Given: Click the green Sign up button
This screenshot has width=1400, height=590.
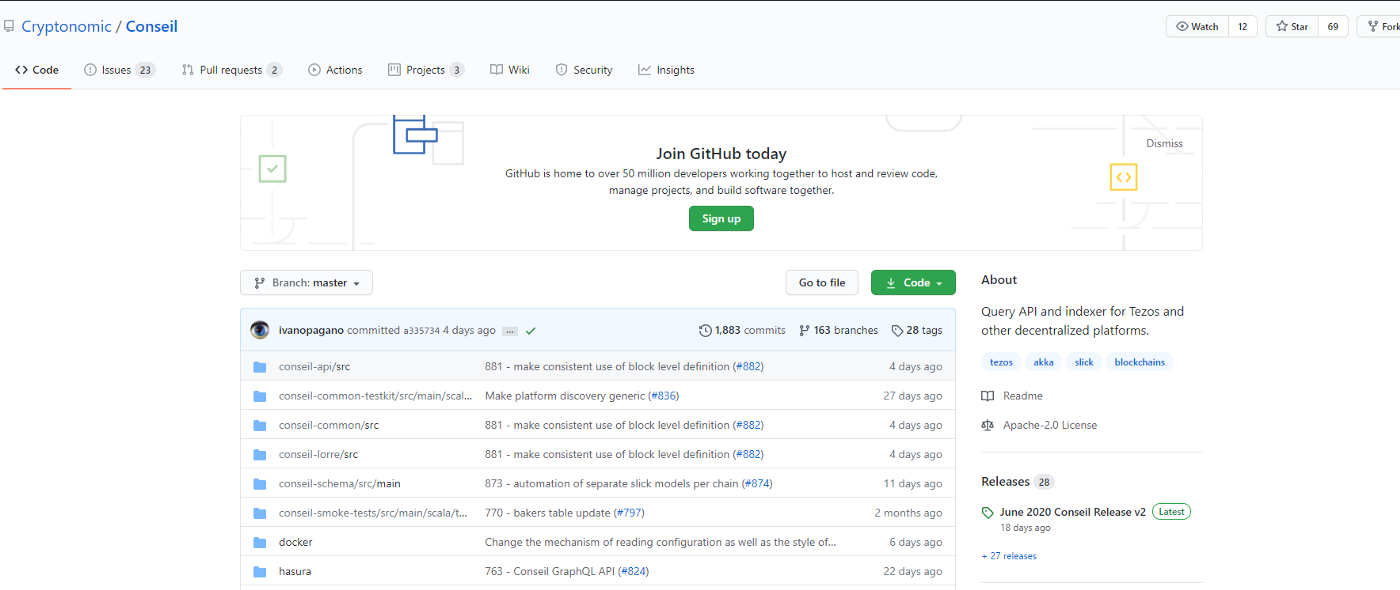Looking at the screenshot, I should (721, 219).
